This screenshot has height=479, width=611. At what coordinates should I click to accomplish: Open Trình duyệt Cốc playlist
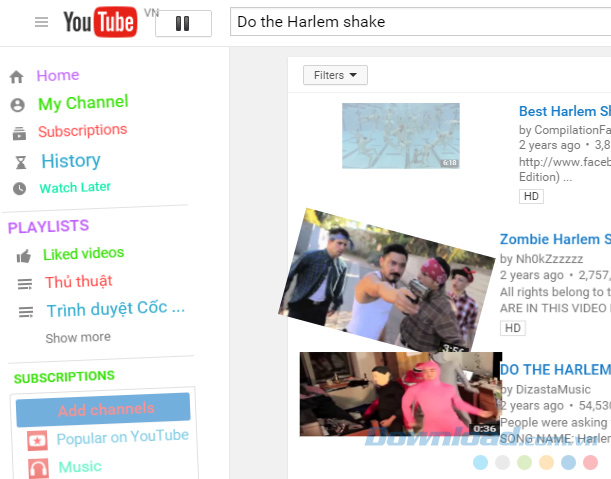tap(116, 309)
